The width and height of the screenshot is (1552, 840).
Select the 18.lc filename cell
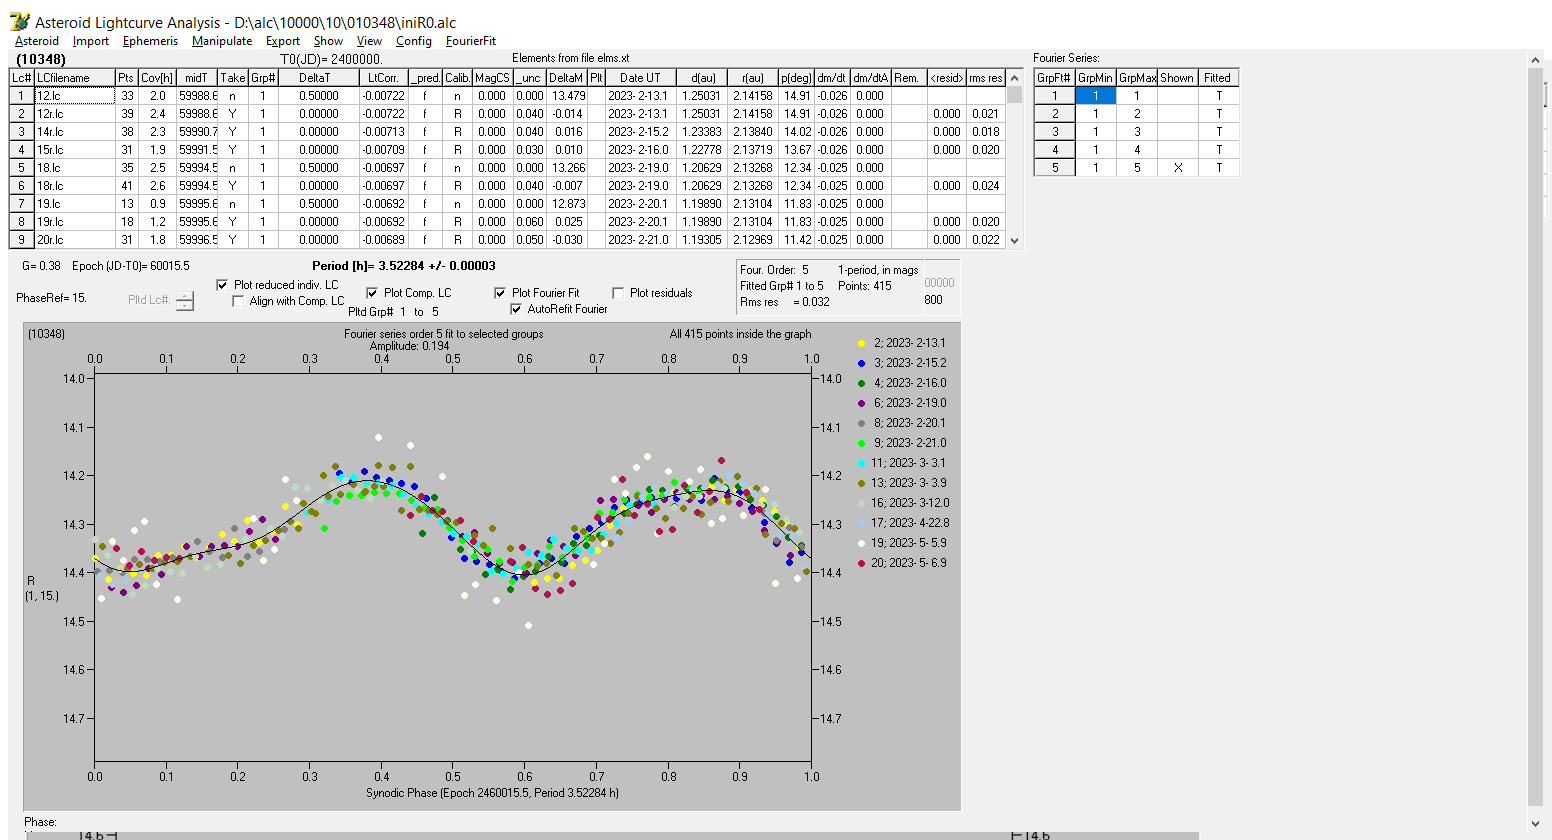pyautogui.click(x=74, y=168)
